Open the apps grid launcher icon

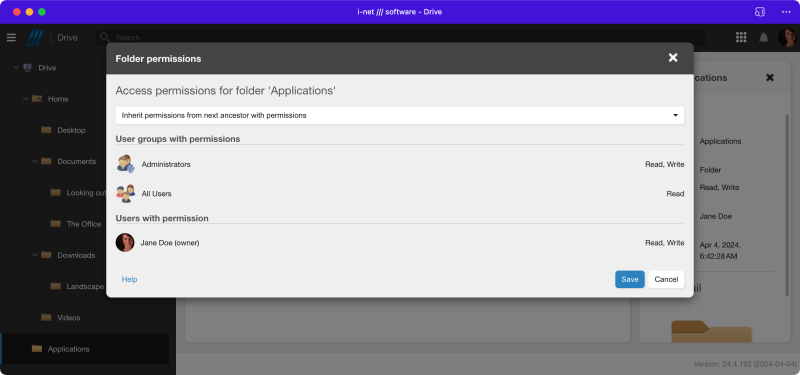[741, 37]
